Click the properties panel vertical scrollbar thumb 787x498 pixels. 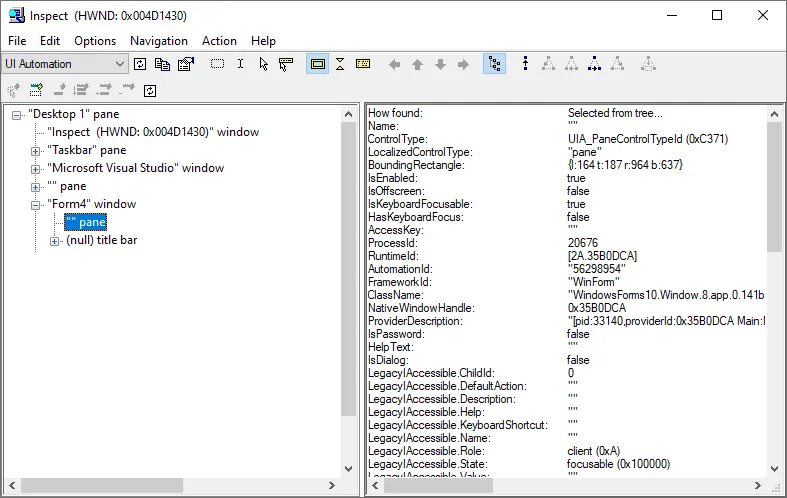[774, 187]
